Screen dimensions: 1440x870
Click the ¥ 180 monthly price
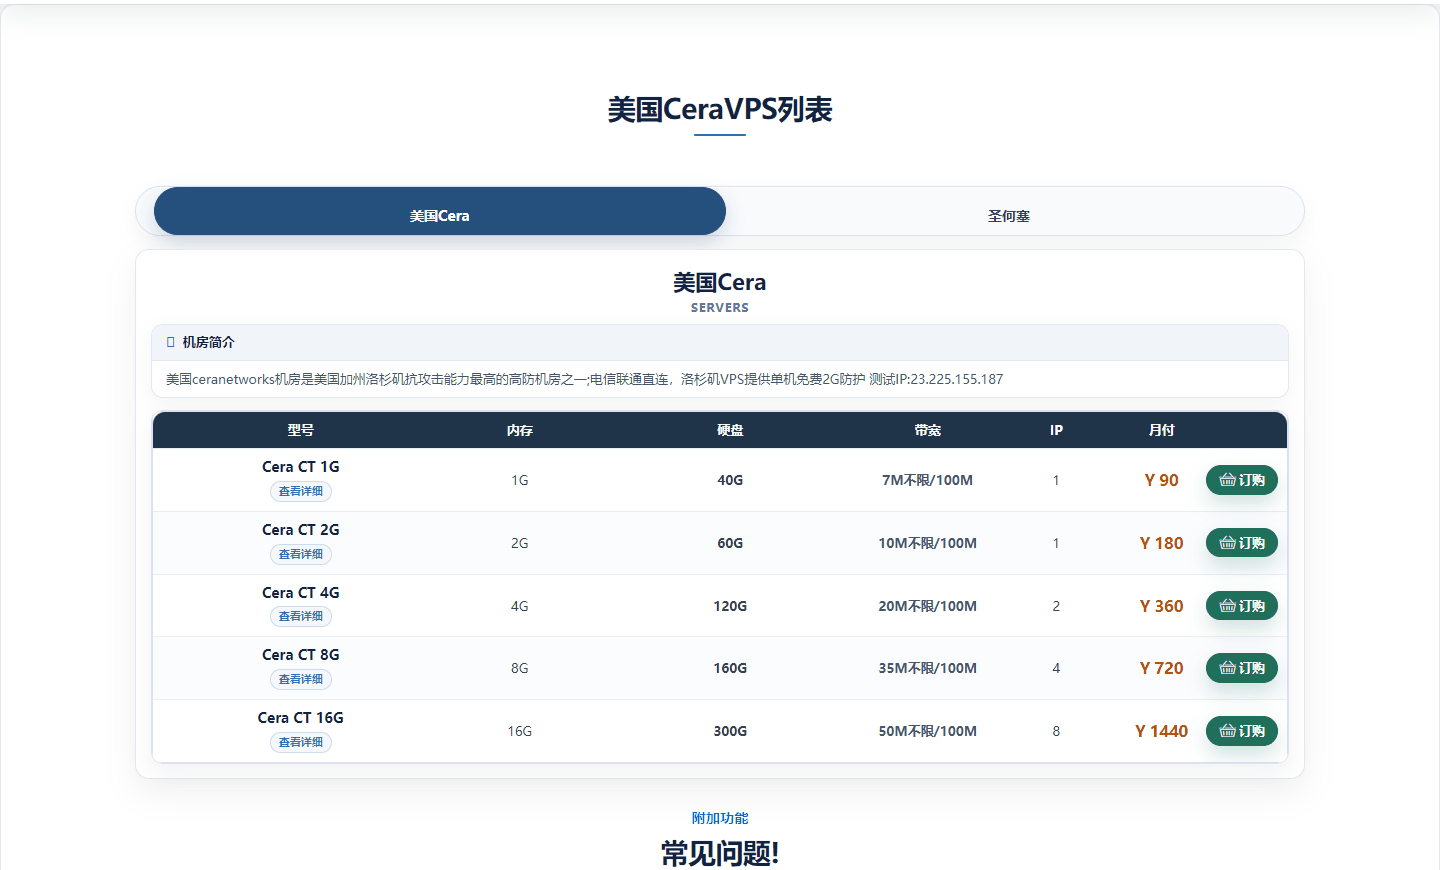point(1162,543)
